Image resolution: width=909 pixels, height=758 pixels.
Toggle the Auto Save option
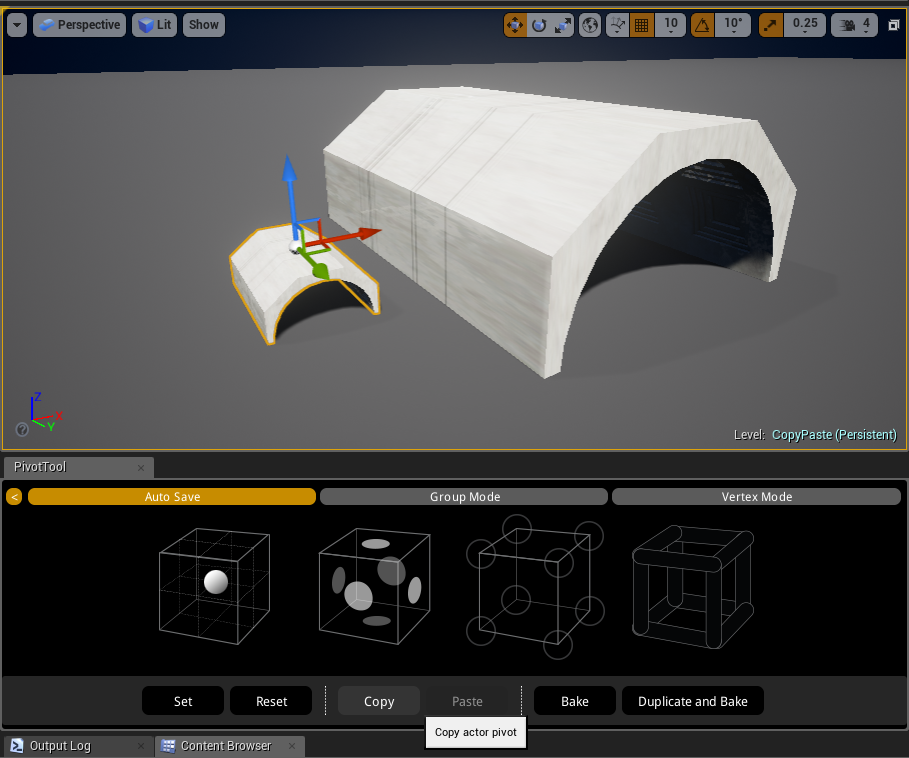tap(172, 497)
